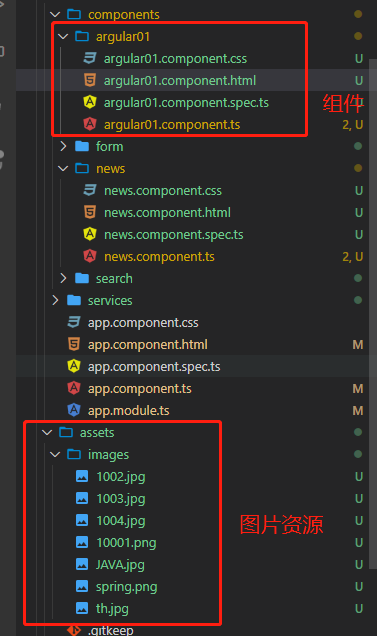Click the HTML5 icon of app.component.html
Screen dimensions: 377x636
(73, 344)
